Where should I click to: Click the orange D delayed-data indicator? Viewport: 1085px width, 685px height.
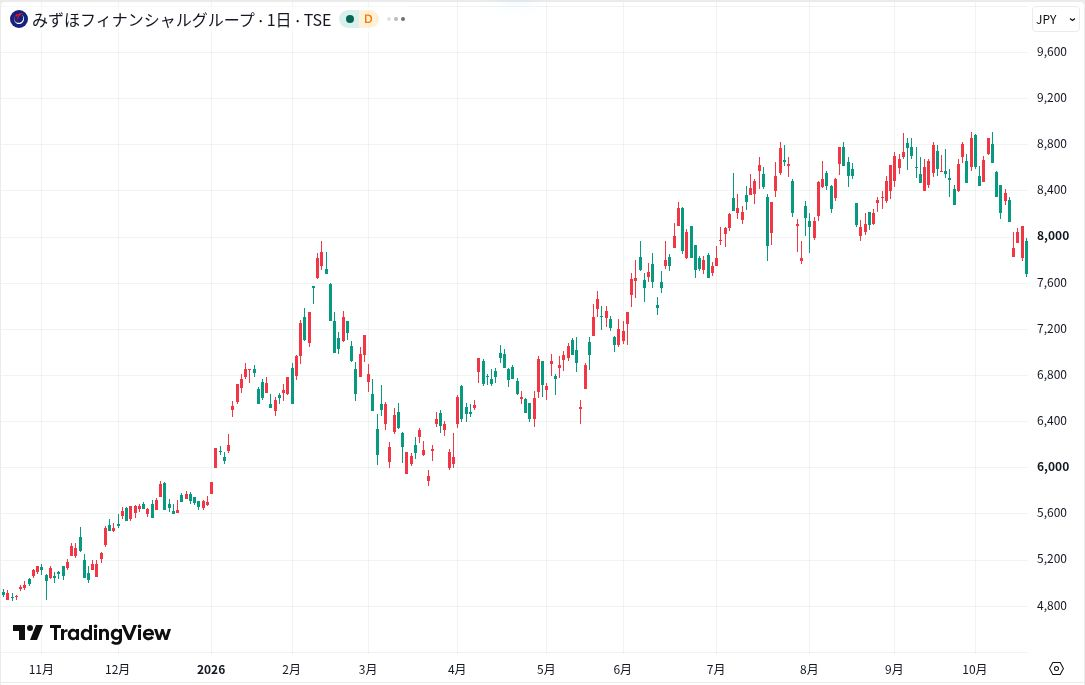pos(367,19)
